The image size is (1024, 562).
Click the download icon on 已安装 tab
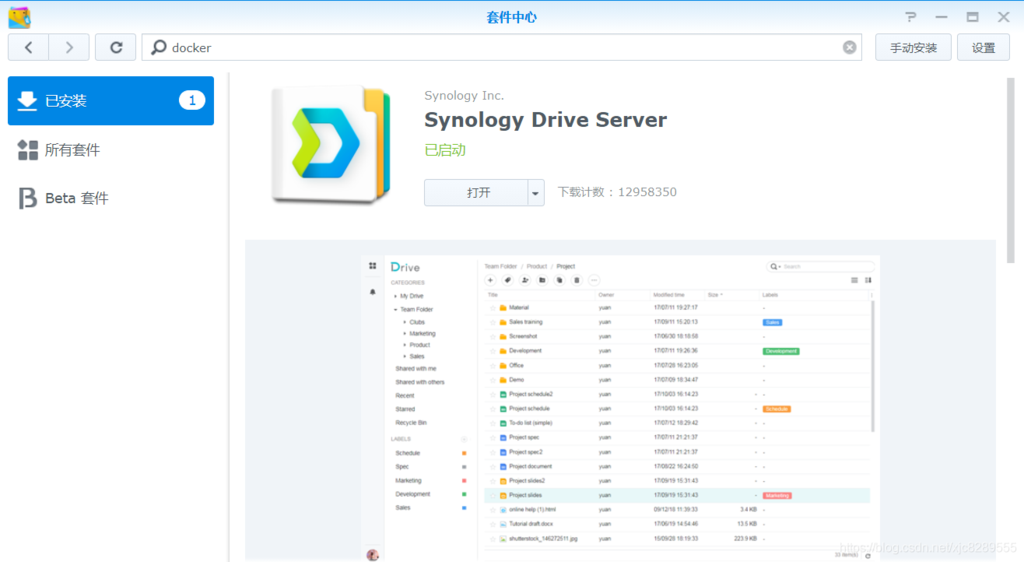(x=27, y=101)
